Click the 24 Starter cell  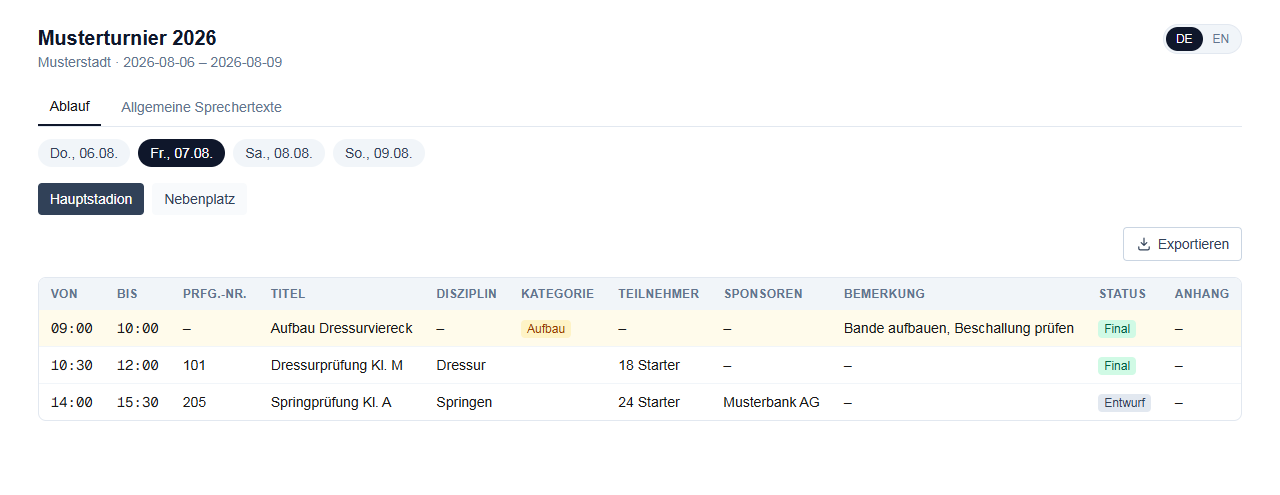coord(649,402)
